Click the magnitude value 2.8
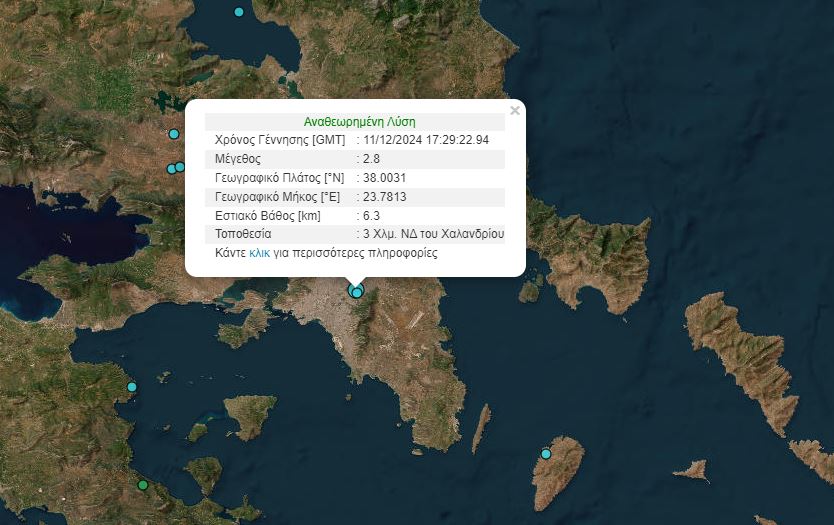The height and width of the screenshot is (525, 834). pyautogui.click(x=371, y=159)
